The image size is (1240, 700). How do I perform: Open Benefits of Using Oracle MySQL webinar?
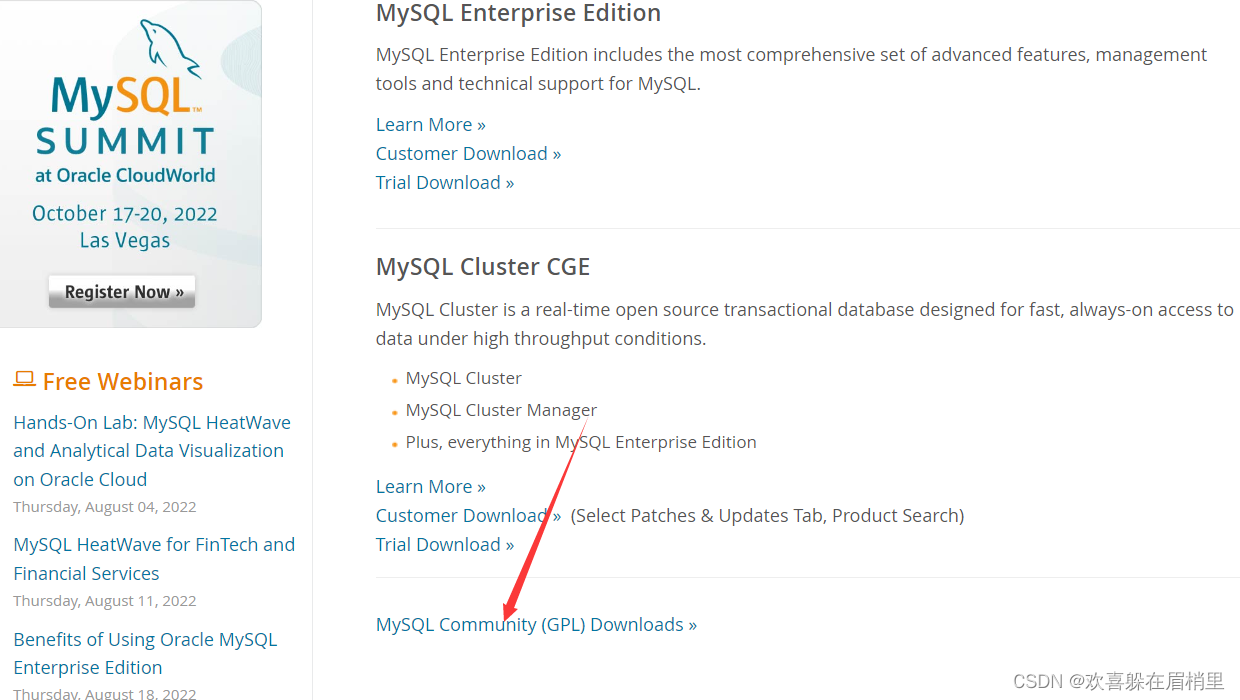[145, 653]
